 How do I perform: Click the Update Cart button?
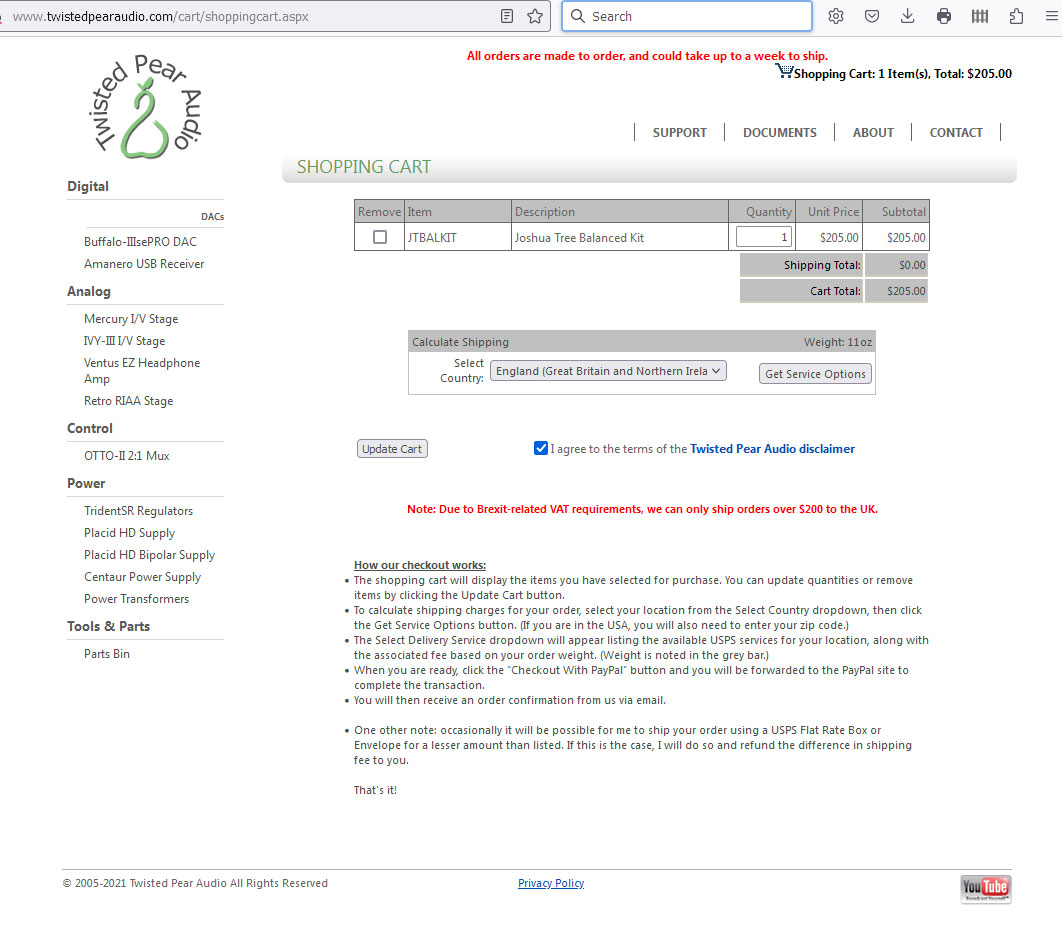coord(392,449)
